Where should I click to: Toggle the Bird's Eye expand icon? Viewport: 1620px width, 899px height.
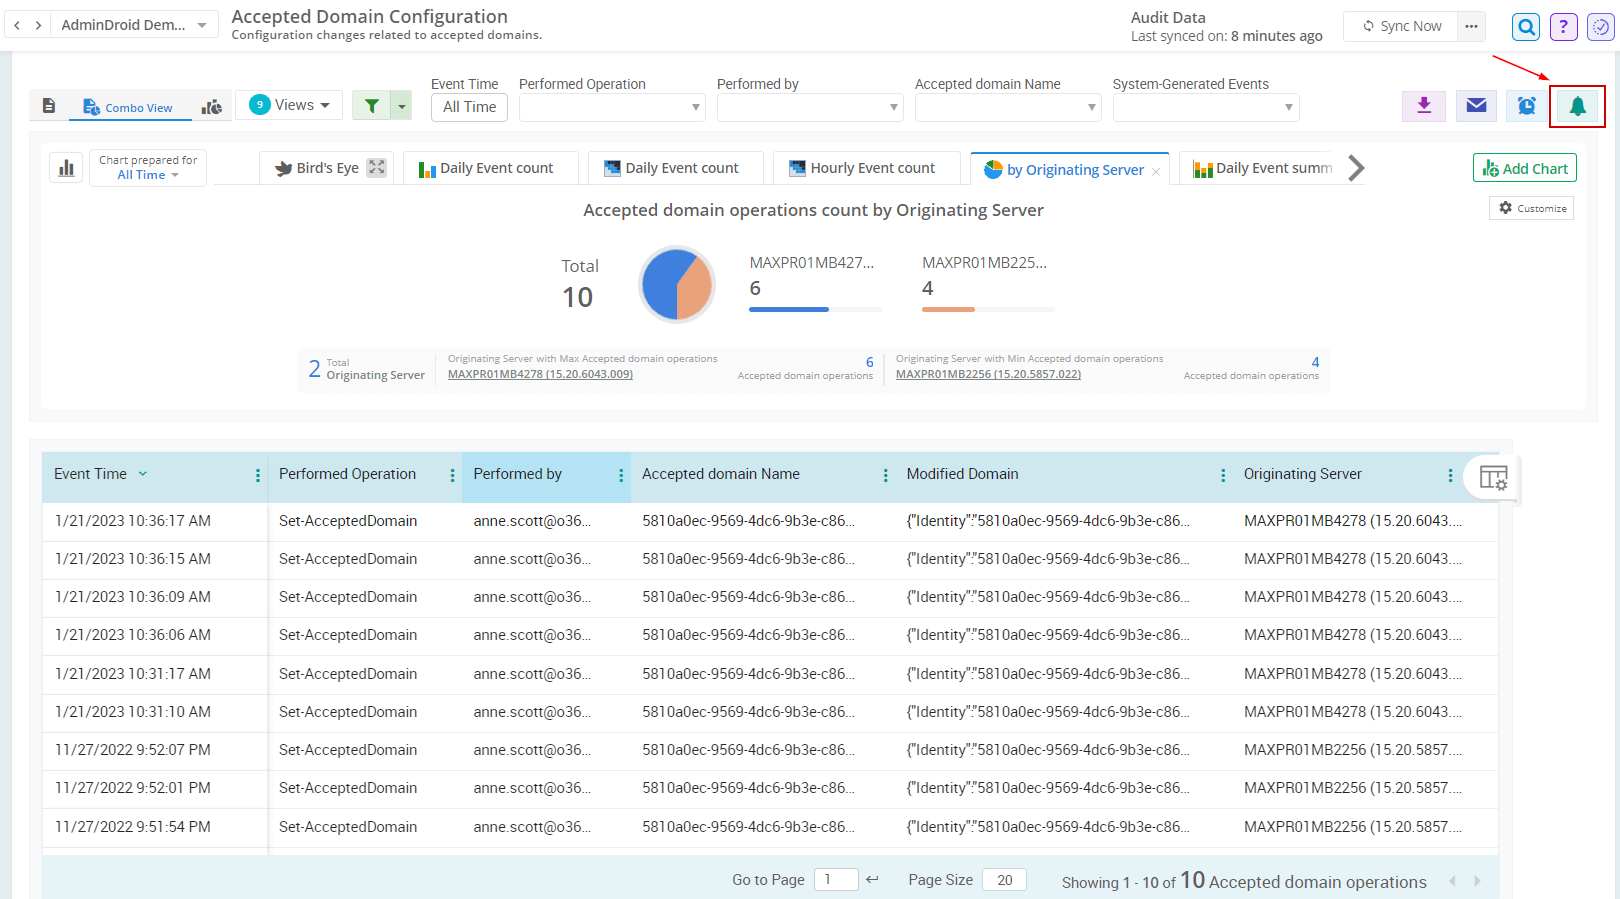tap(376, 168)
